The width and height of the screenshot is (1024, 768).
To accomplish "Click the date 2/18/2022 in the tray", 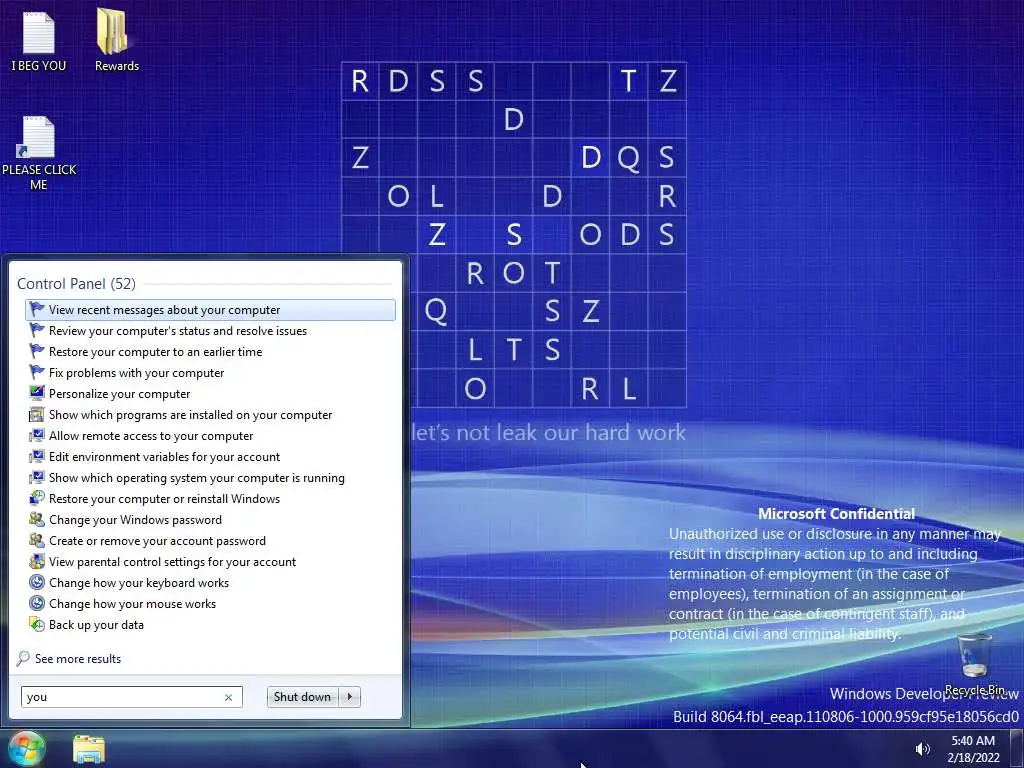I will click(x=973, y=758).
